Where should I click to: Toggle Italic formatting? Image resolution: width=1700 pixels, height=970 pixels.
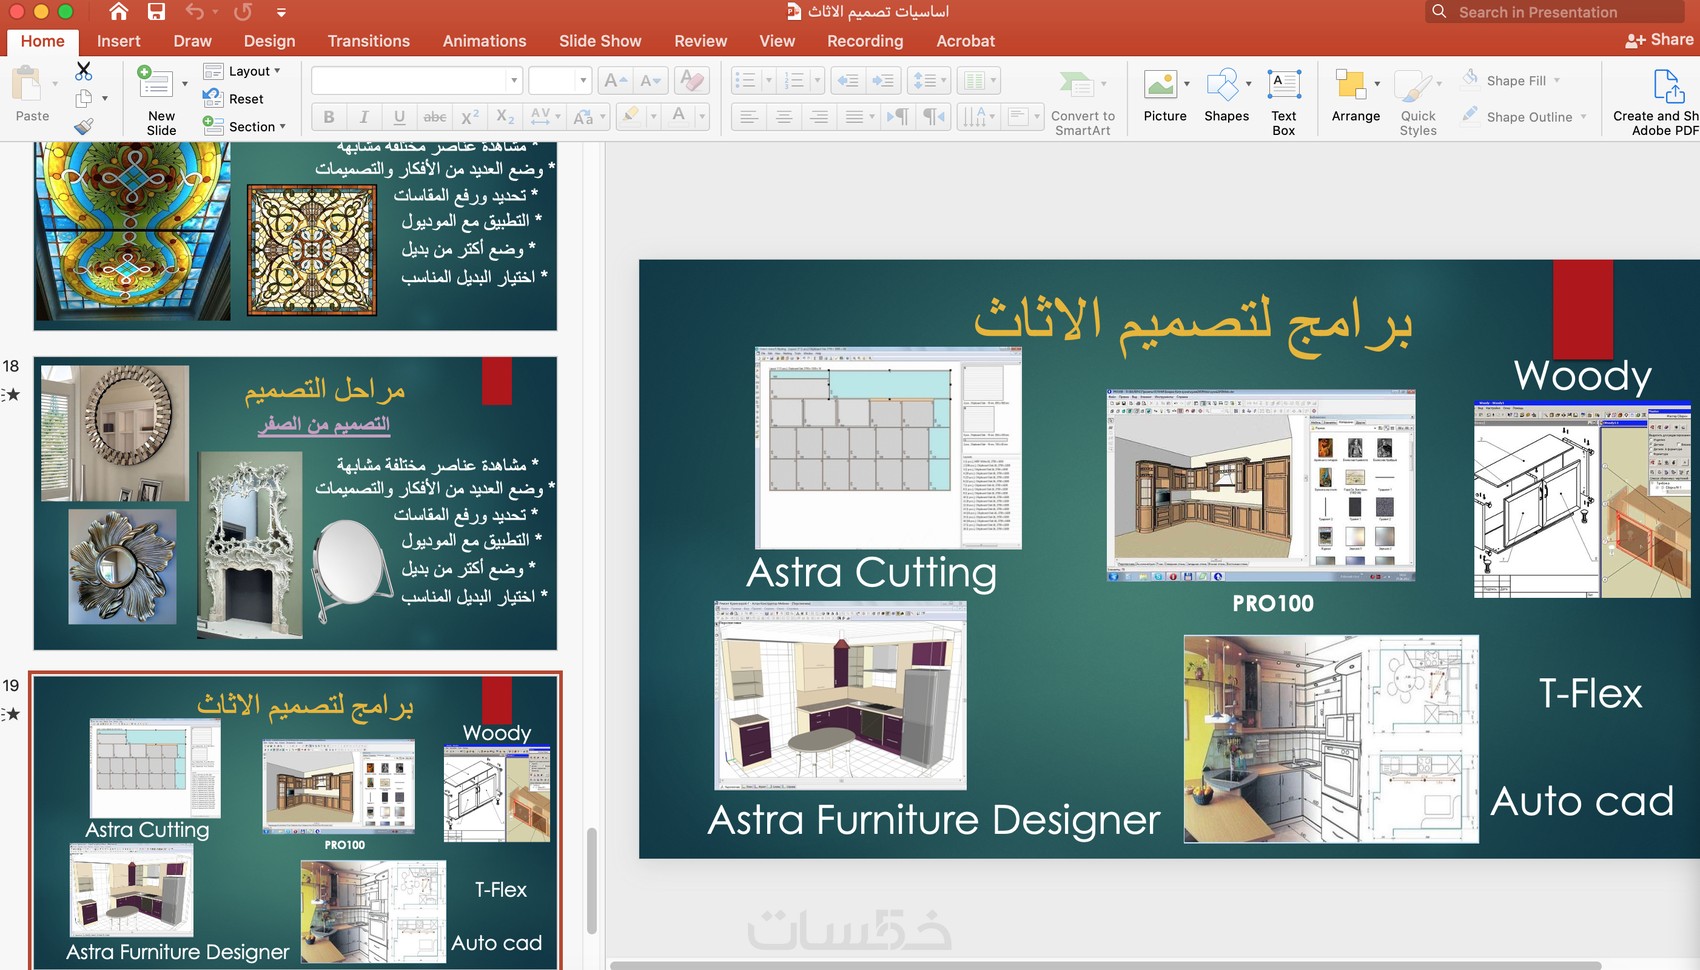[x=364, y=117]
